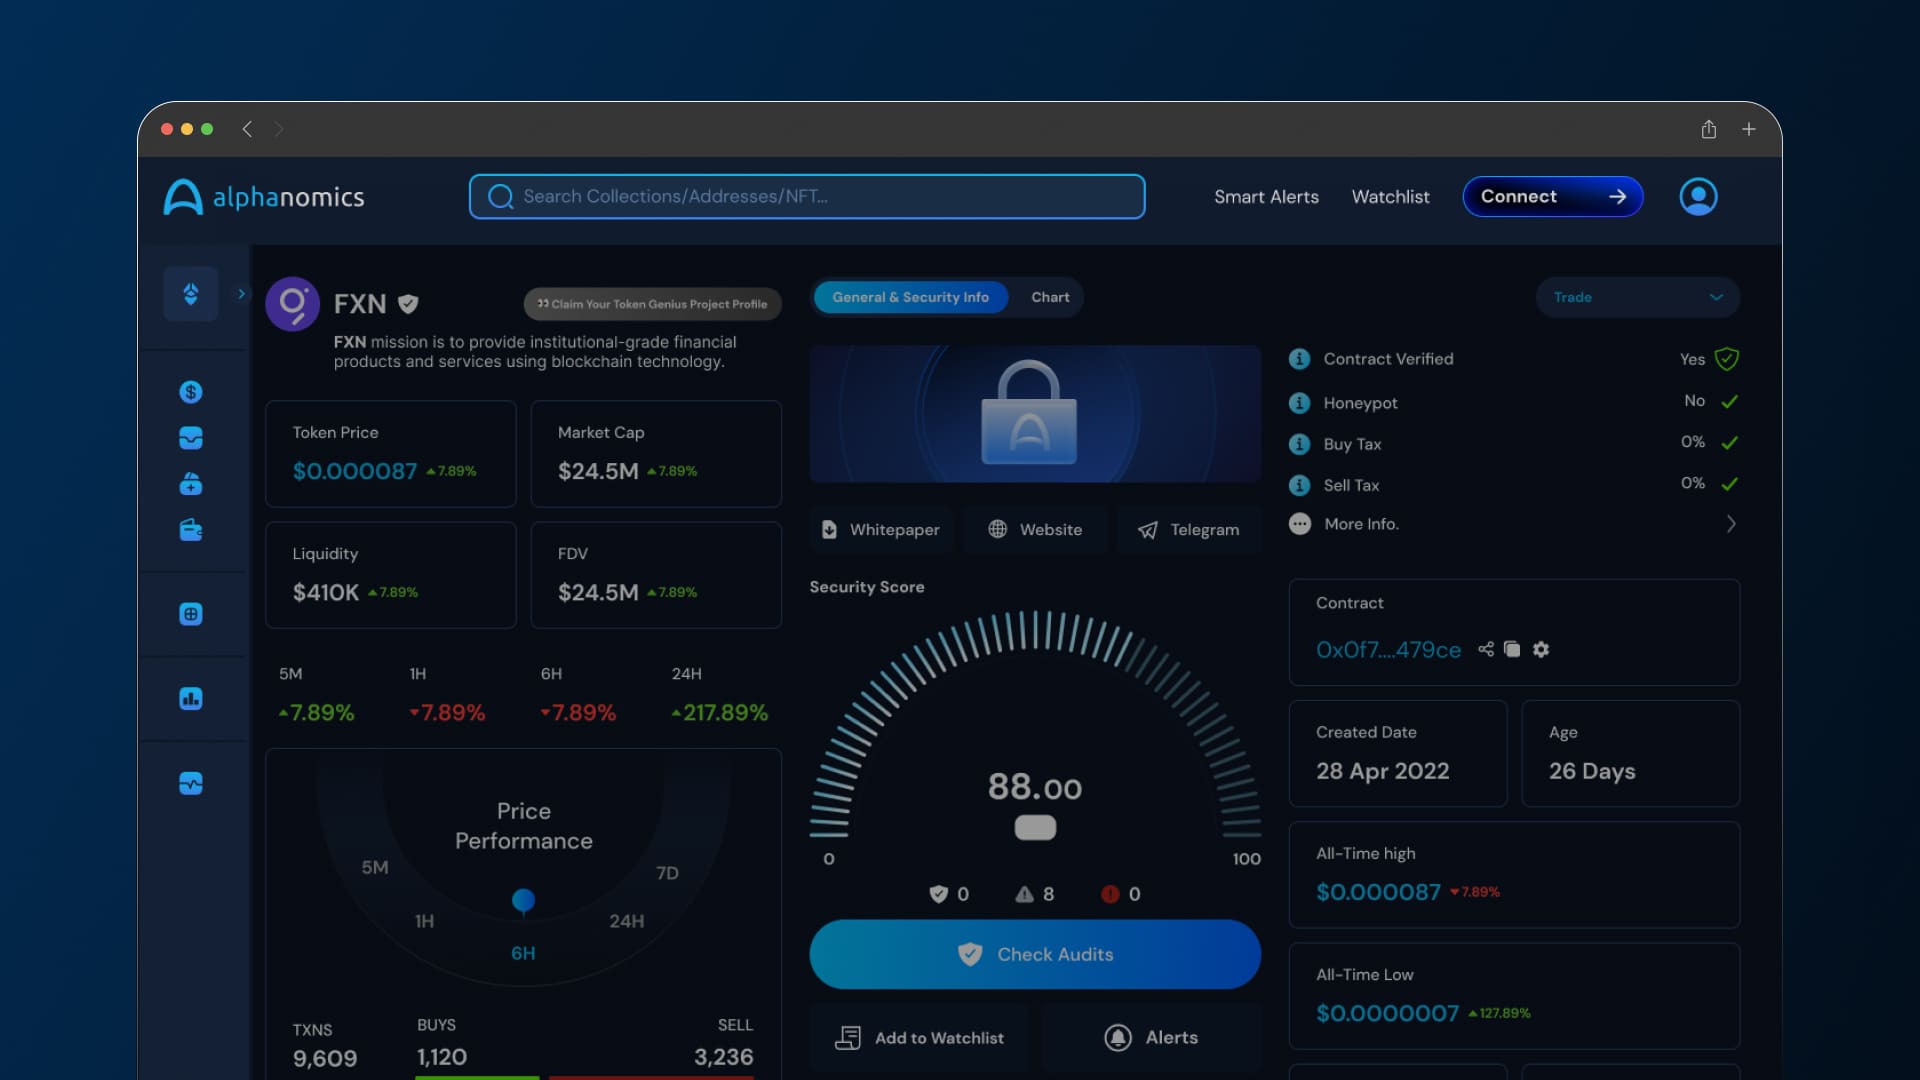Click Honeypot info icon
This screenshot has height=1080, width=1920.
pyautogui.click(x=1299, y=403)
